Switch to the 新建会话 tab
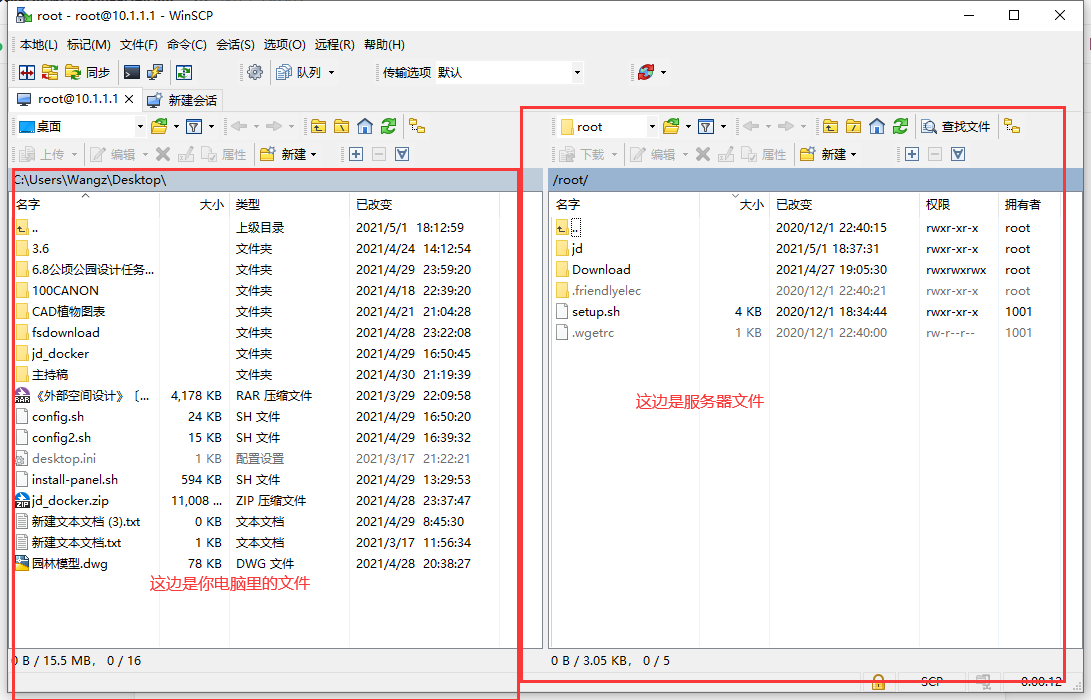Image resolution: width=1091 pixels, height=700 pixels. click(183, 100)
